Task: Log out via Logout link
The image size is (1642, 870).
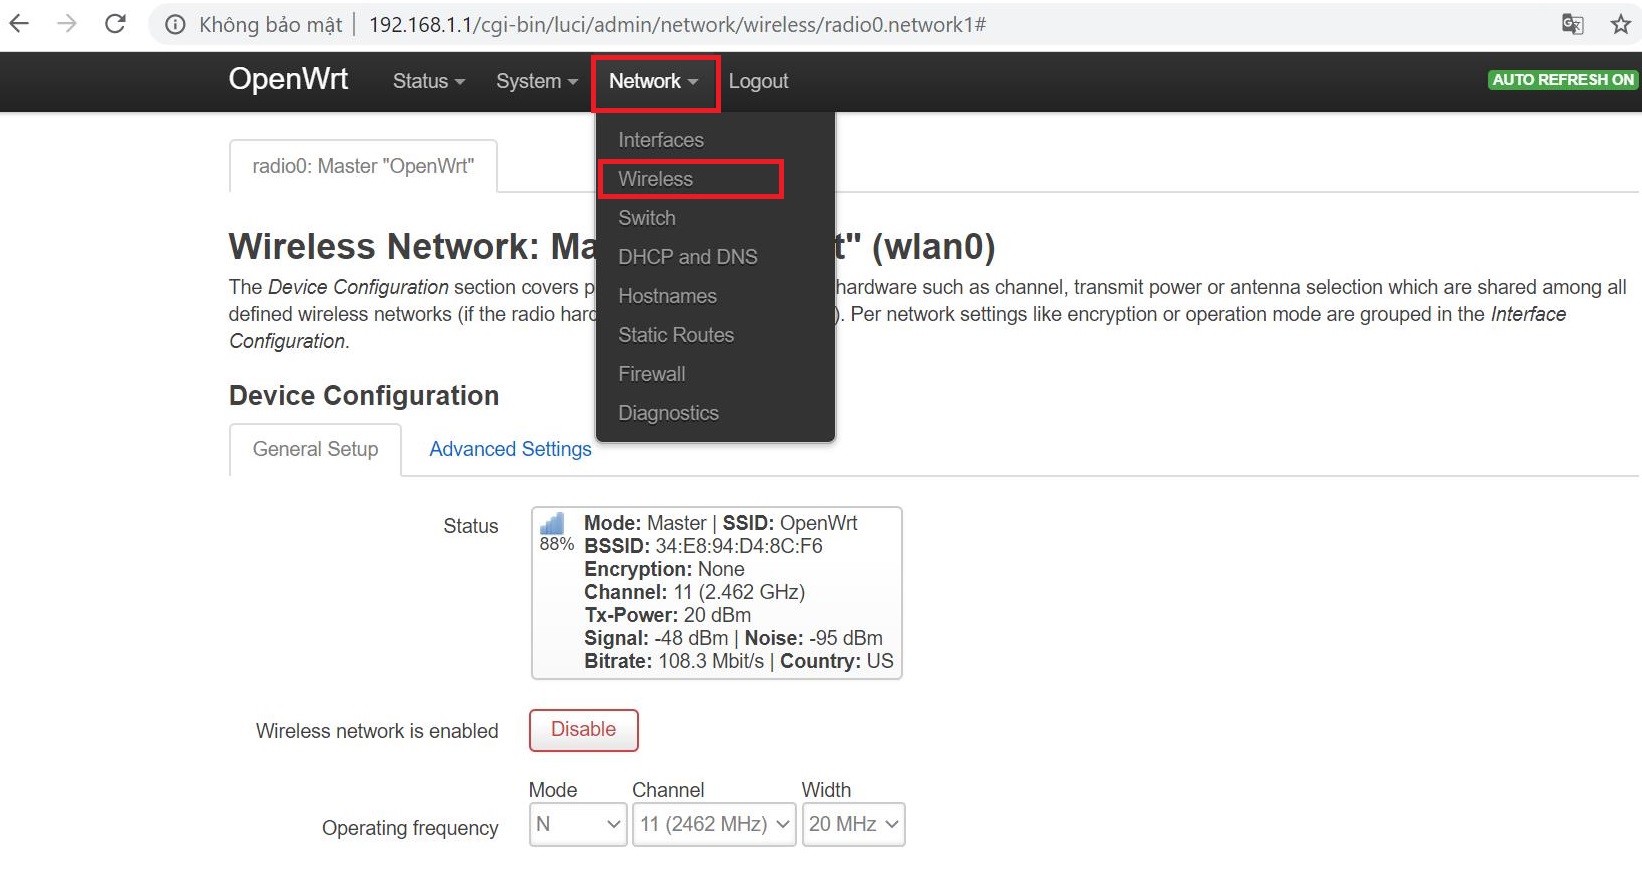Action: pyautogui.click(x=758, y=81)
